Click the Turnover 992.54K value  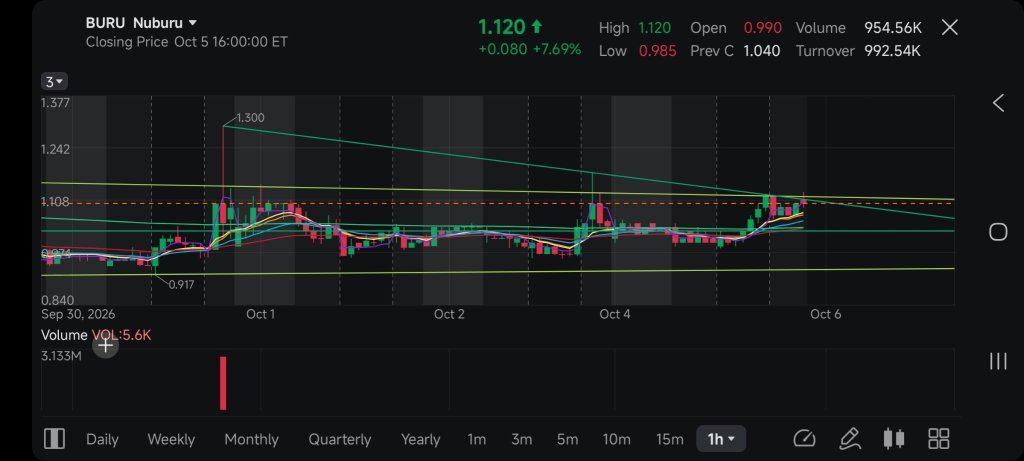(893, 51)
